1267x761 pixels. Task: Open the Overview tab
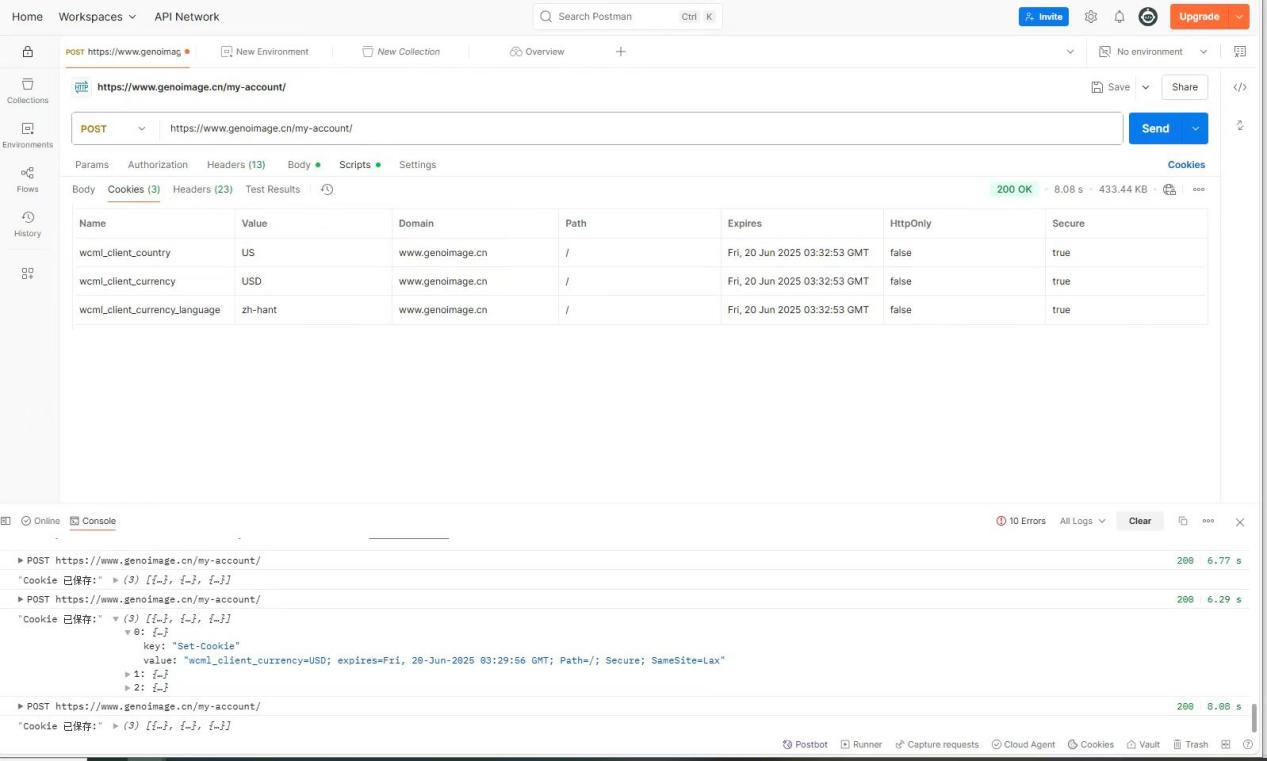pyautogui.click(x=537, y=52)
